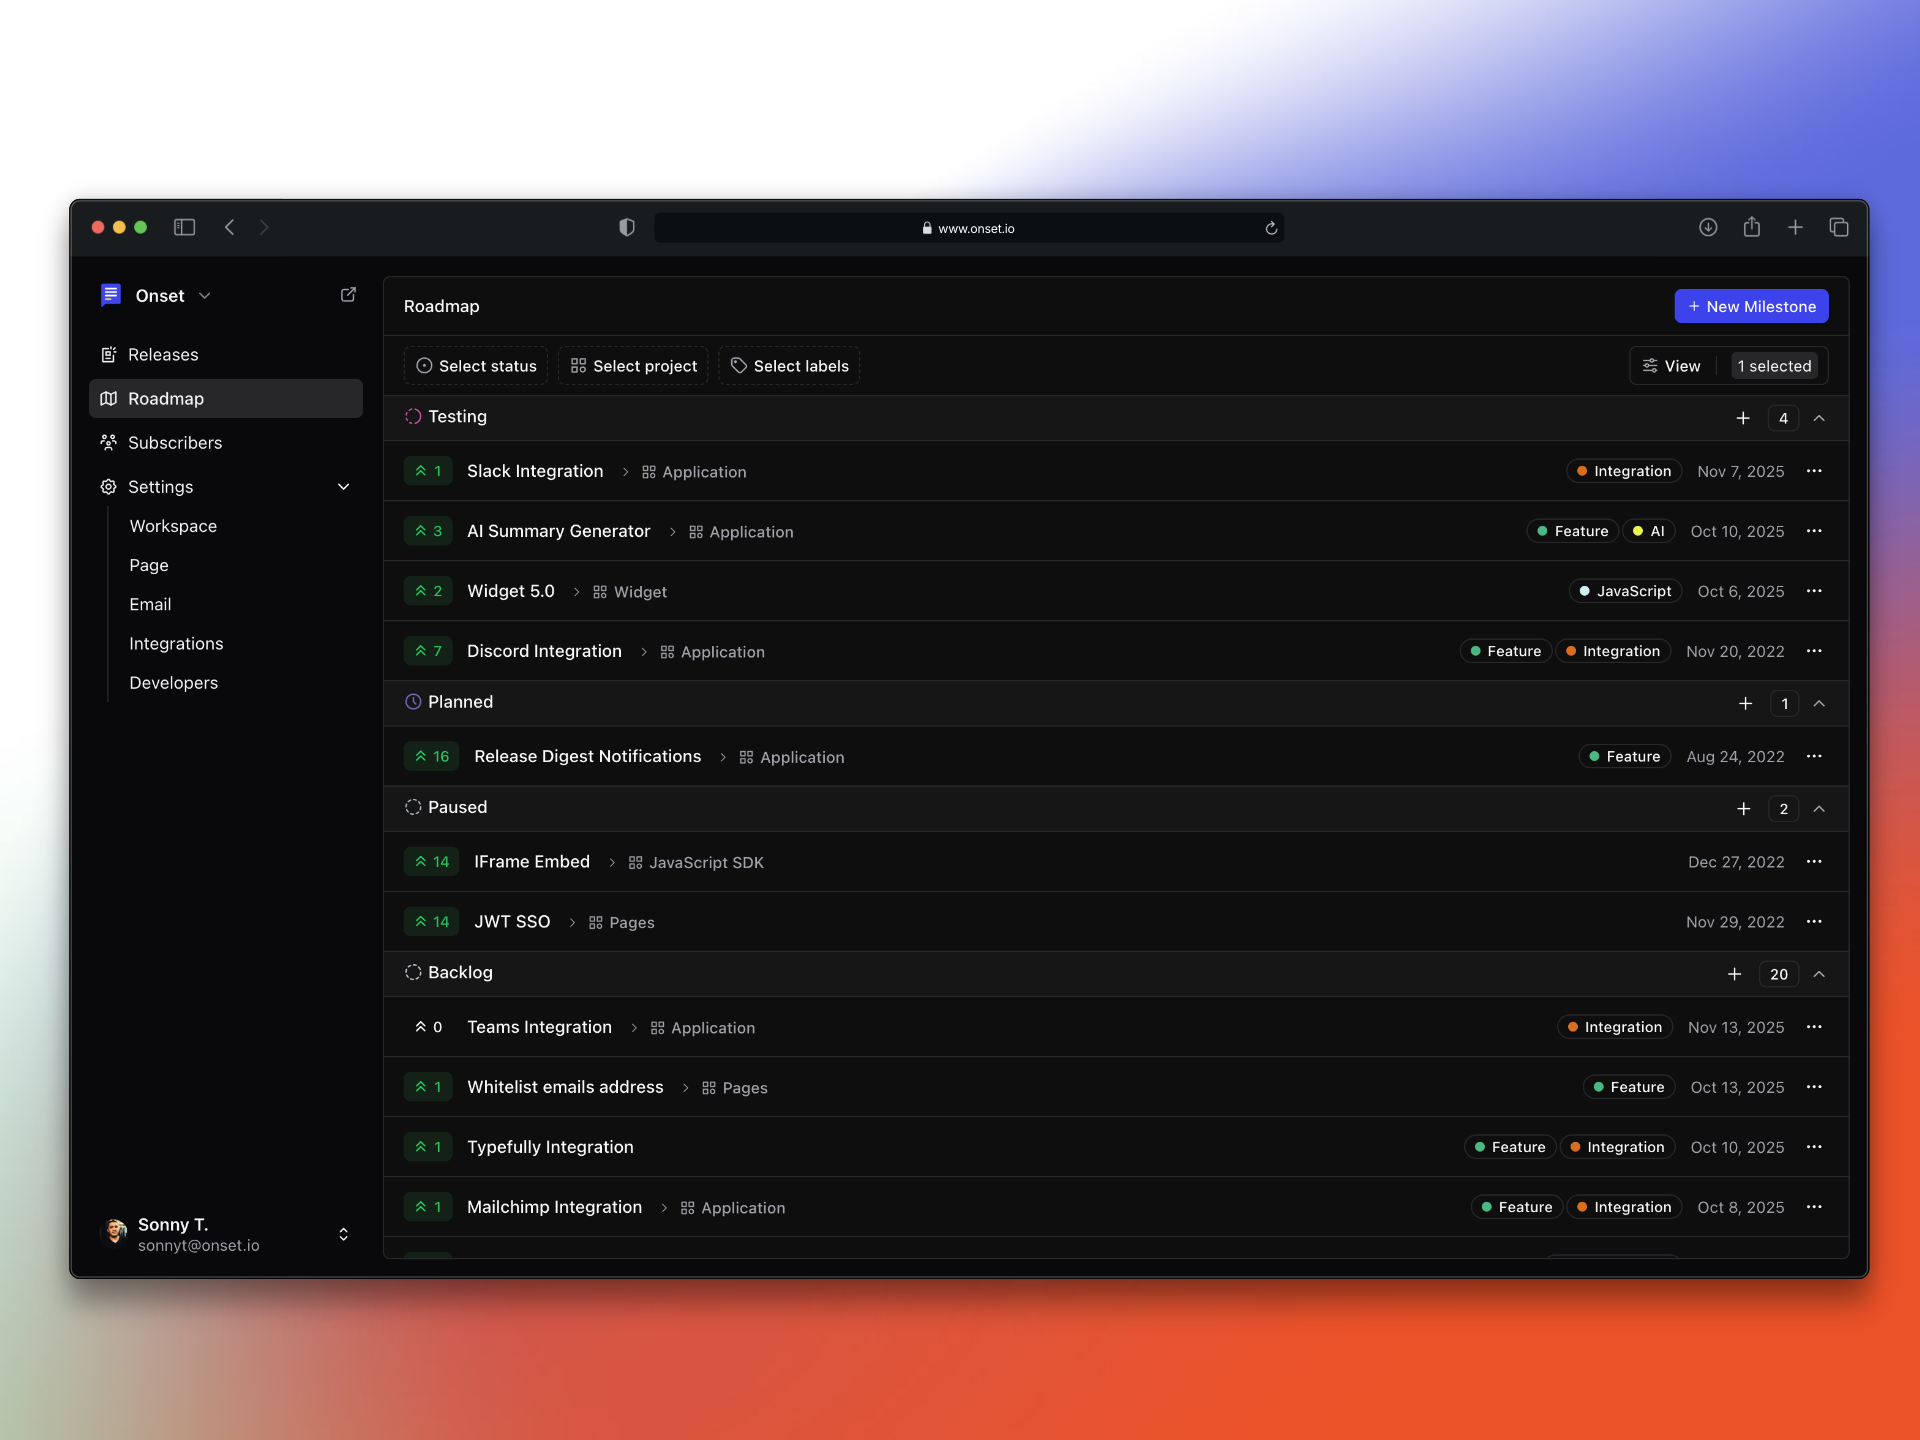This screenshot has width=1920, height=1440.
Task: Collapse the Testing section
Action: [x=1820, y=418]
